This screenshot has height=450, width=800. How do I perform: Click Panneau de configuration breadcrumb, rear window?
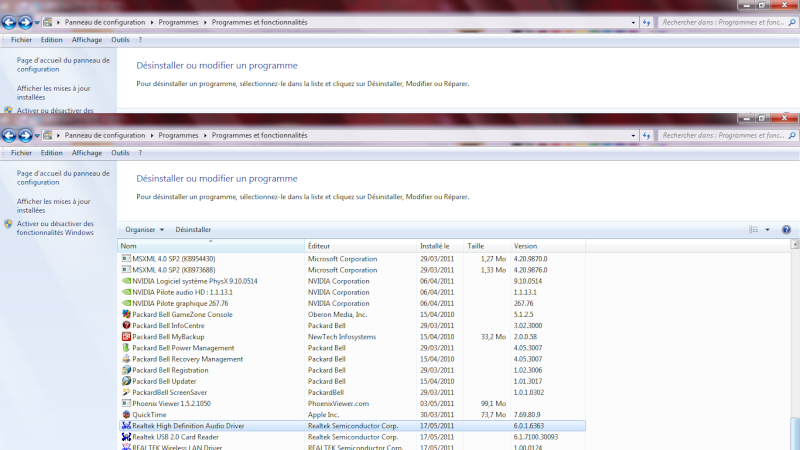pos(105,22)
